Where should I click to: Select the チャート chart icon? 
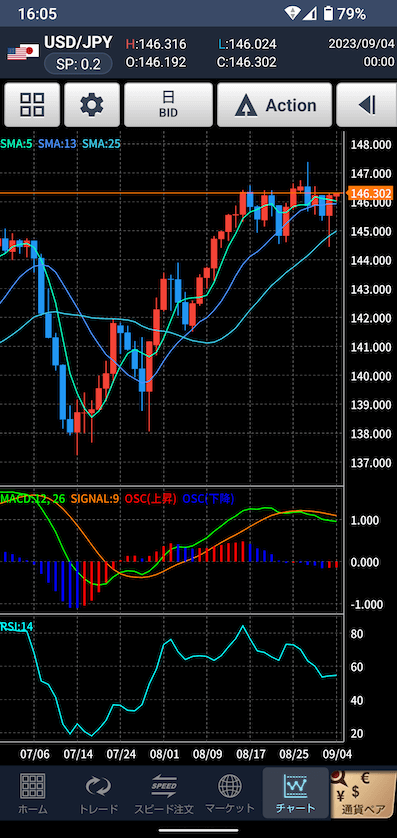click(295, 793)
